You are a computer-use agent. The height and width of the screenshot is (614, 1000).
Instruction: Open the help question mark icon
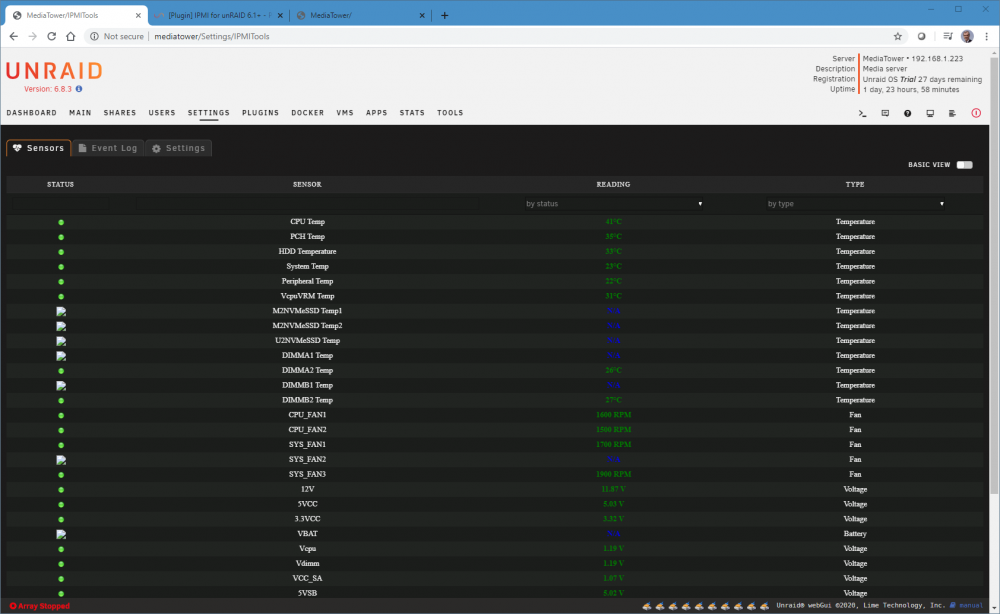click(908, 113)
